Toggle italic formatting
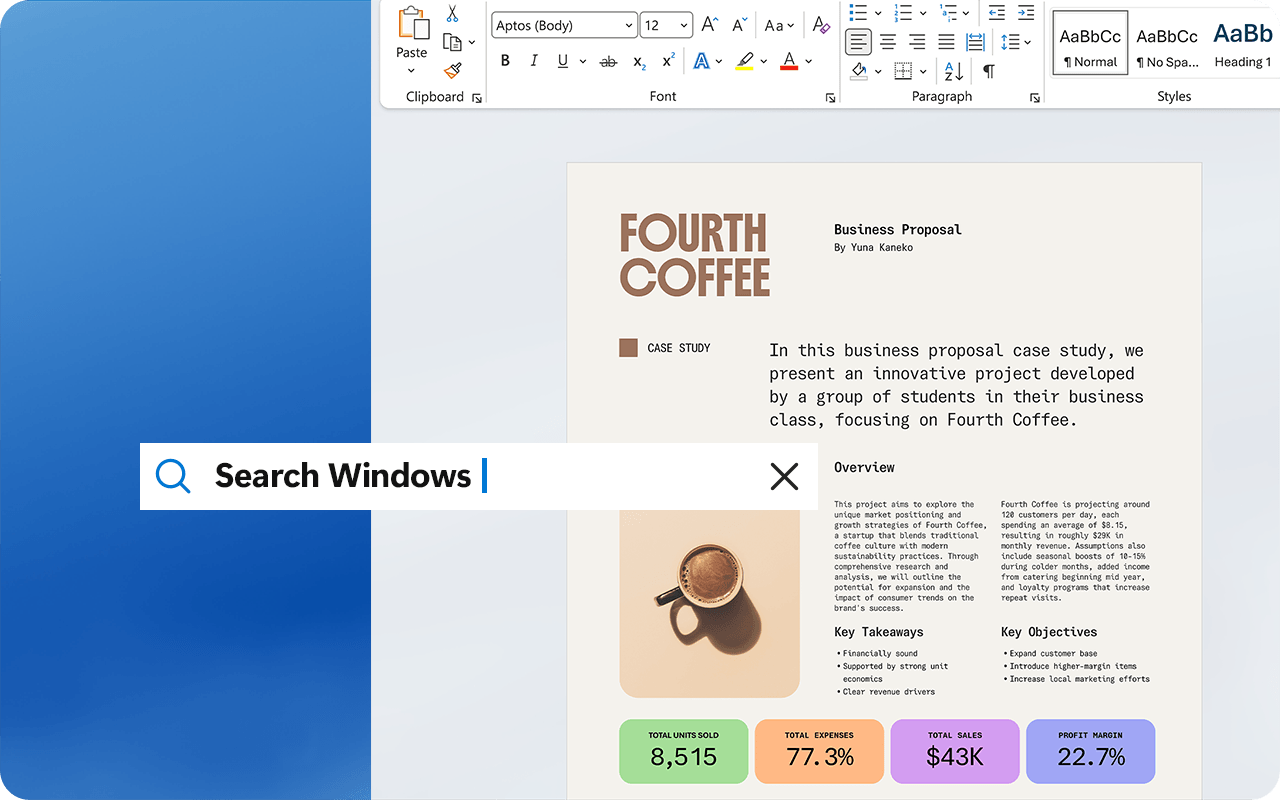The width and height of the screenshot is (1280, 800). click(x=534, y=61)
